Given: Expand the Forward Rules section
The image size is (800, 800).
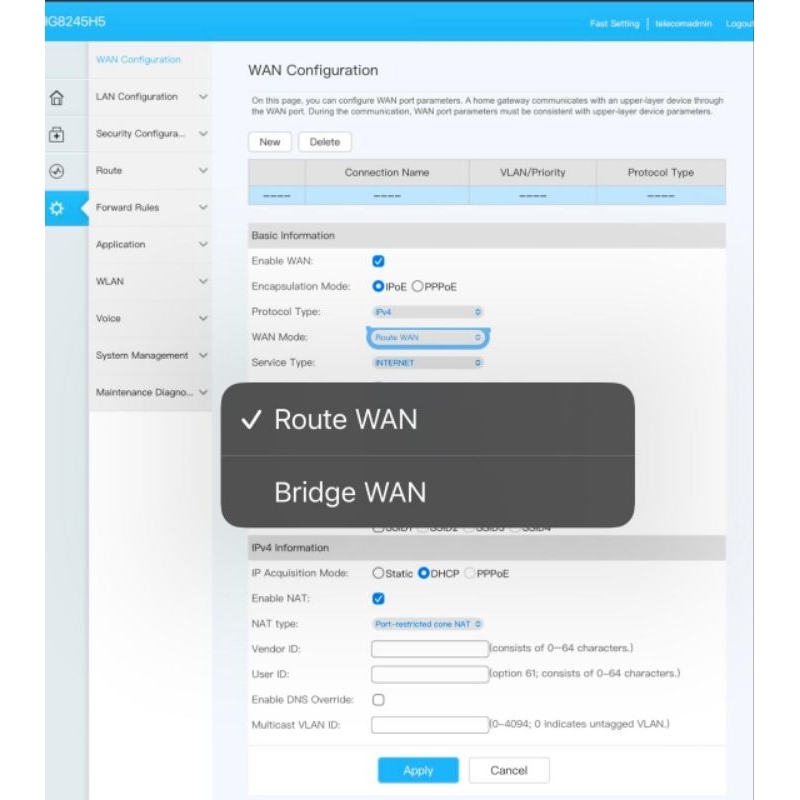Looking at the screenshot, I should coord(152,208).
